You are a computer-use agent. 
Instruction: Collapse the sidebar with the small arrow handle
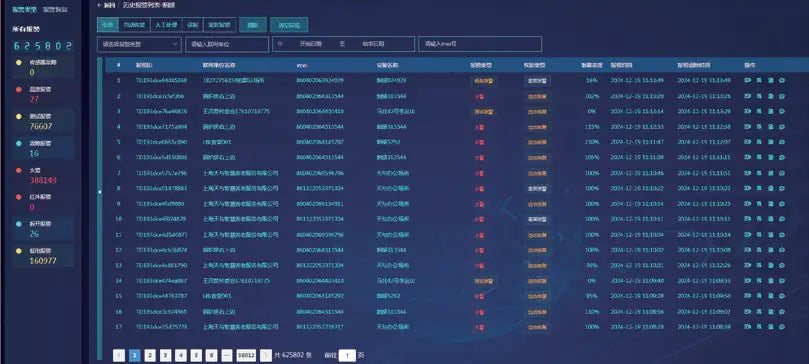pos(100,192)
